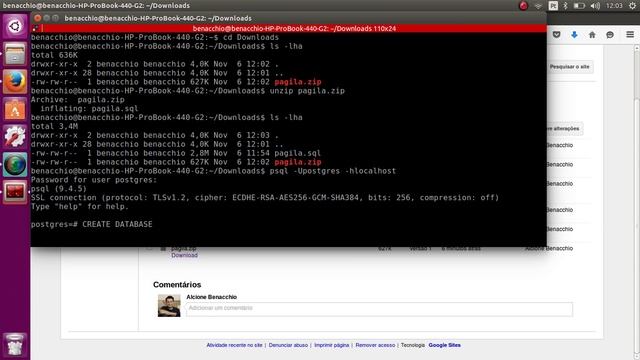Launch Firefox from the dock
Image resolution: width=640 pixels, height=360 pixels.
click(x=15, y=82)
